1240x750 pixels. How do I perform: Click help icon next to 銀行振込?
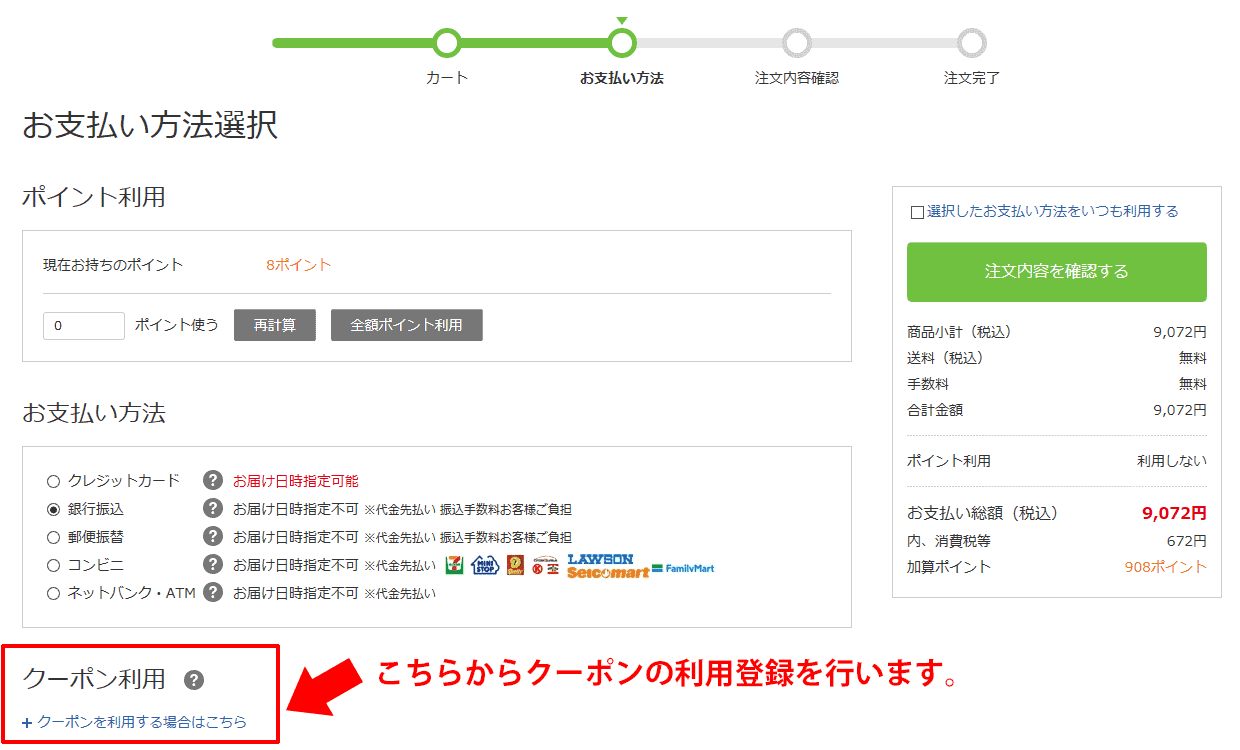tap(212, 509)
